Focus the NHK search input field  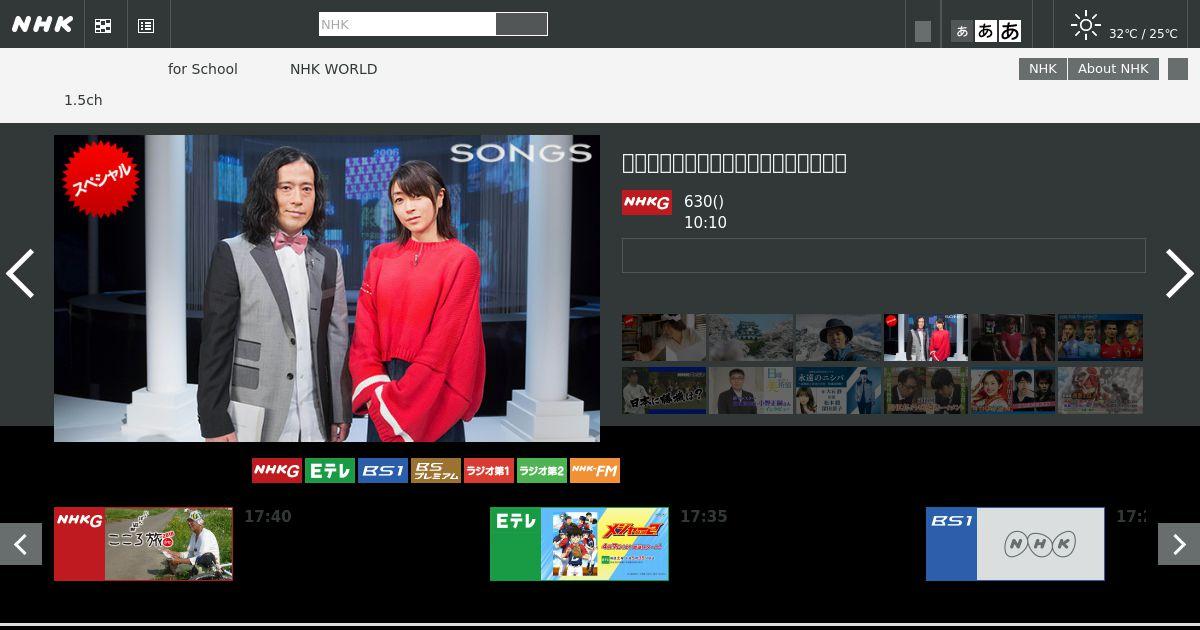(x=407, y=24)
